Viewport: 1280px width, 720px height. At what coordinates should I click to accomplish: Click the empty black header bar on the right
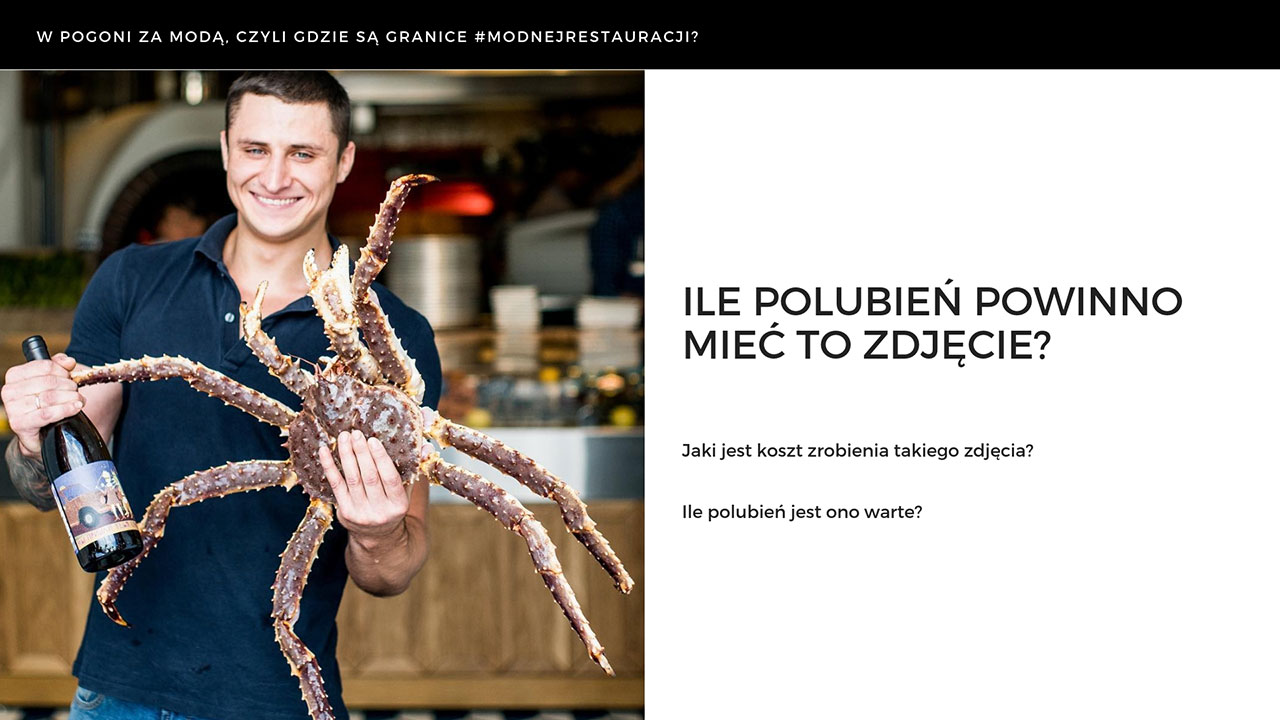(990, 35)
